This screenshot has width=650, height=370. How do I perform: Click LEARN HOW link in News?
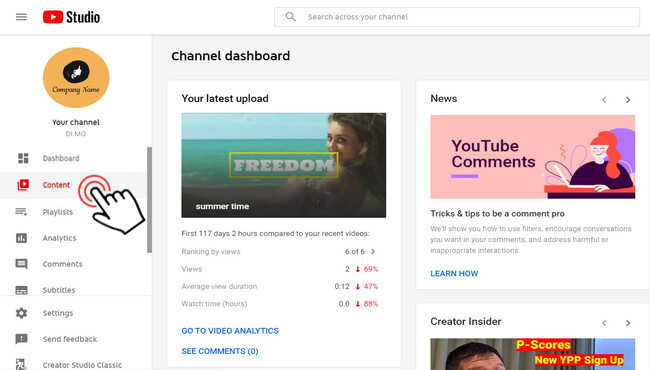pos(454,273)
